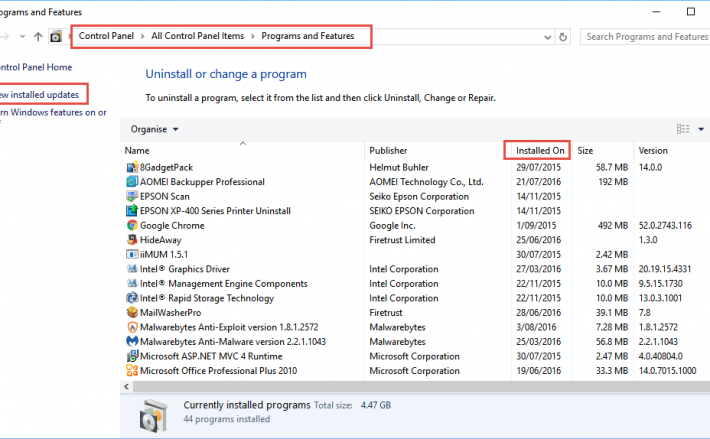This screenshot has width=710, height=439.
Task: Click the Microsoft Office Professional Plus icon
Action: click(132, 371)
